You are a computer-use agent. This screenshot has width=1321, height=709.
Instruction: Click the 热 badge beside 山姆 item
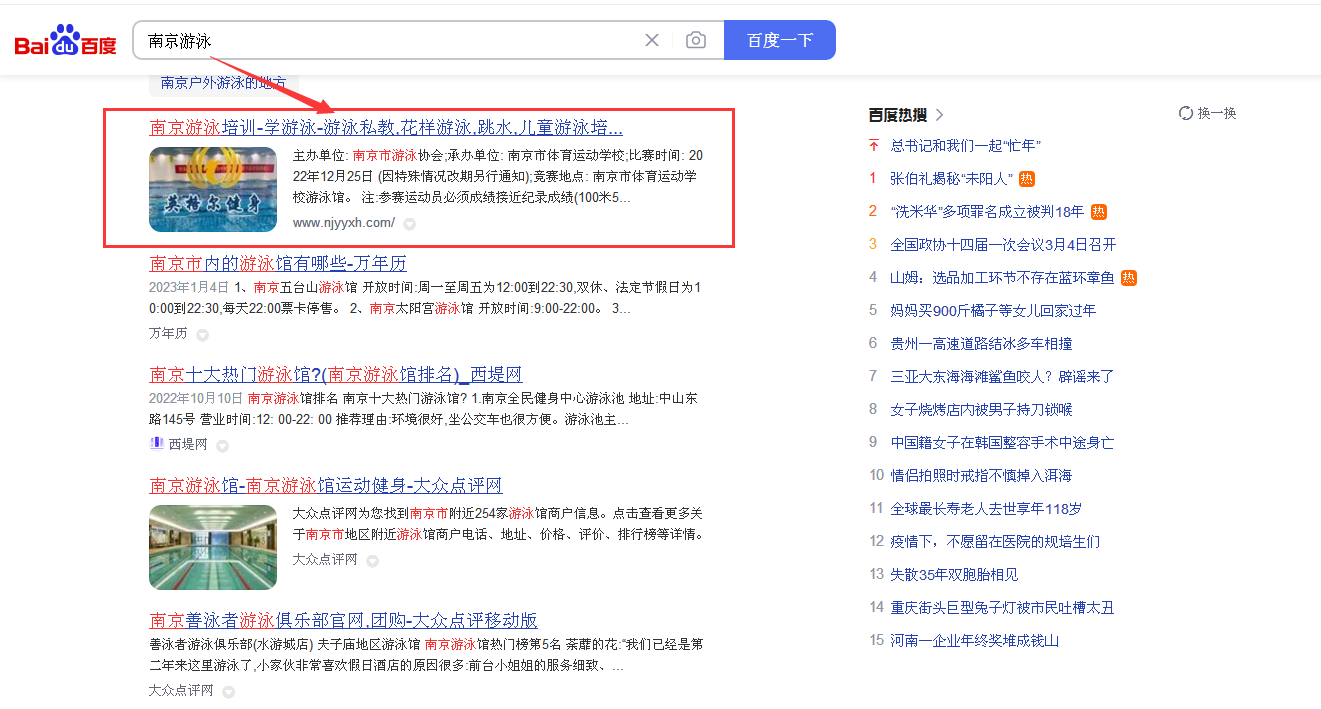(x=1129, y=278)
